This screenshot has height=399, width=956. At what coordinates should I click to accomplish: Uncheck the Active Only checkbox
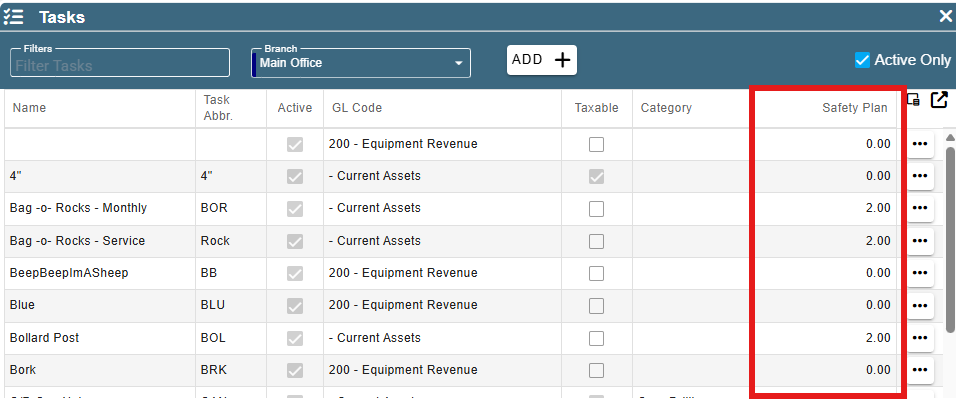(x=862, y=60)
